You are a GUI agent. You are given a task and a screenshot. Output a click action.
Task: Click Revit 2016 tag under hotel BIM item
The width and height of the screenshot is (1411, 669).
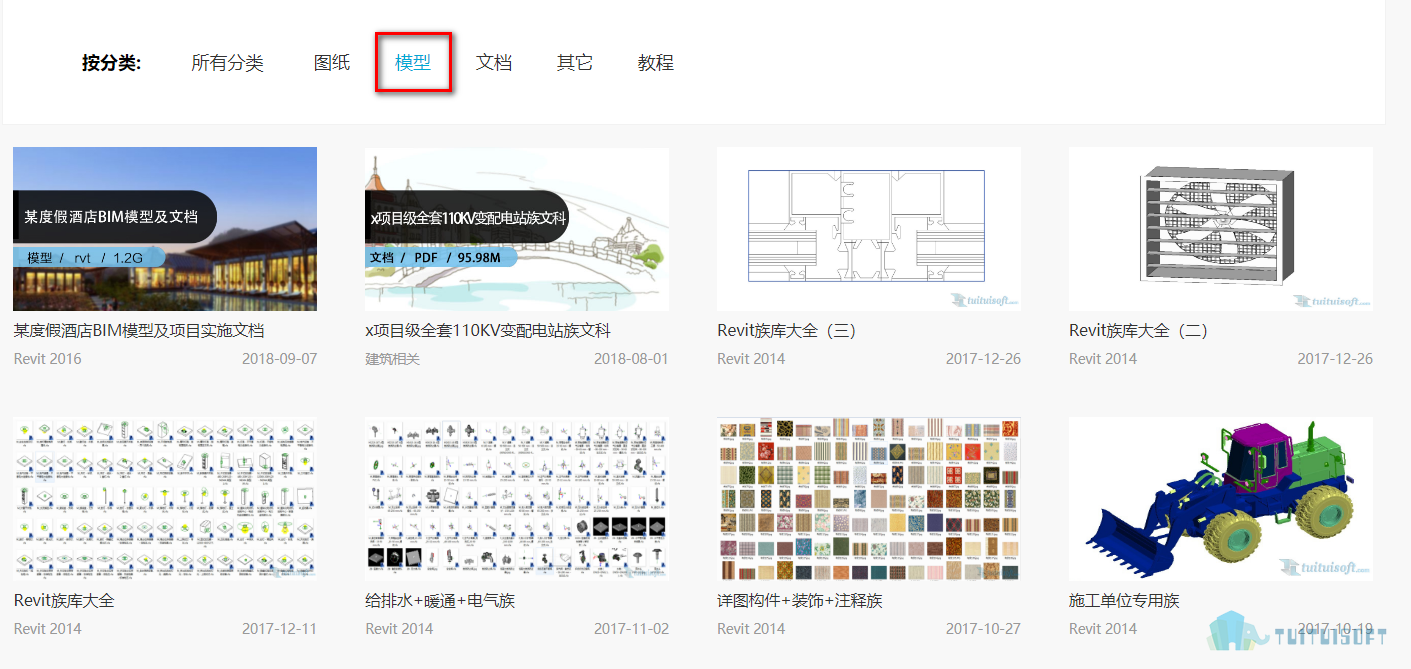48,359
